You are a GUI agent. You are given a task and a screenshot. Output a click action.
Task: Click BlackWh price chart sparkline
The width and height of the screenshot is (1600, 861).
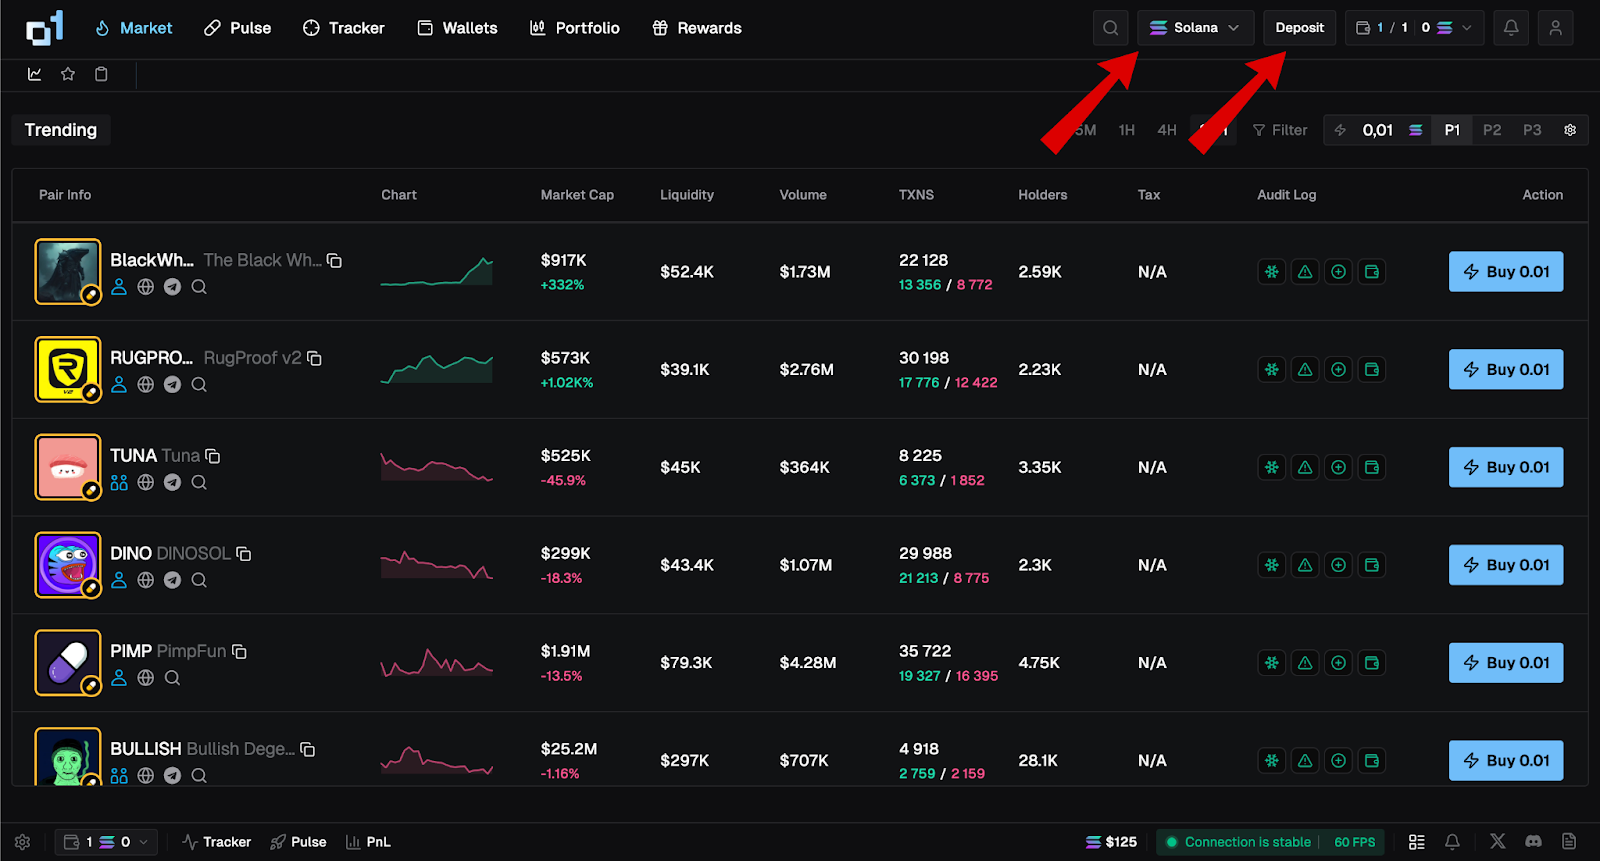coord(437,271)
